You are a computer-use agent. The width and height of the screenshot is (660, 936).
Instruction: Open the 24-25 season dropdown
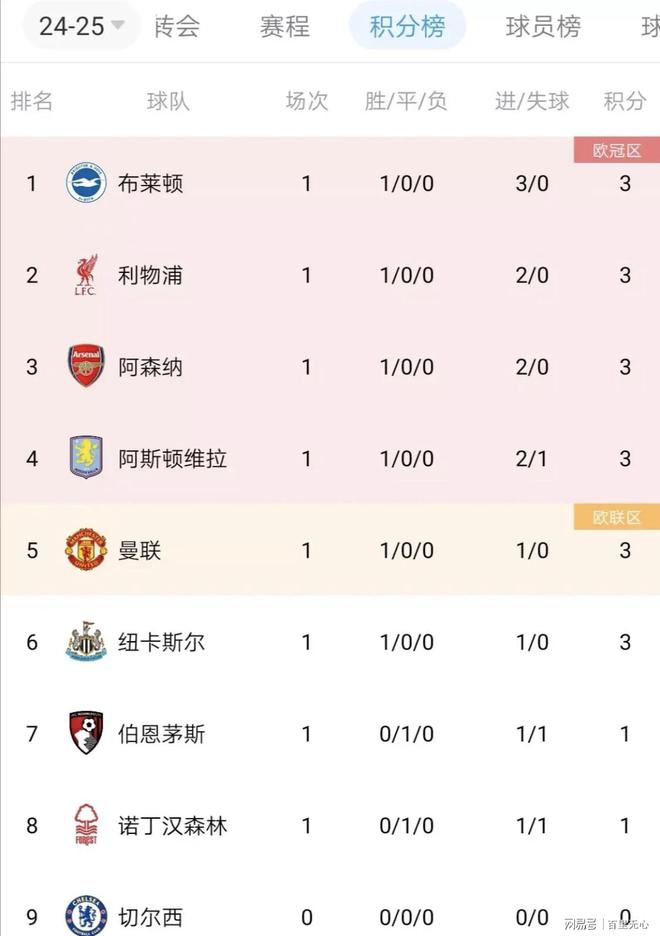81,26
